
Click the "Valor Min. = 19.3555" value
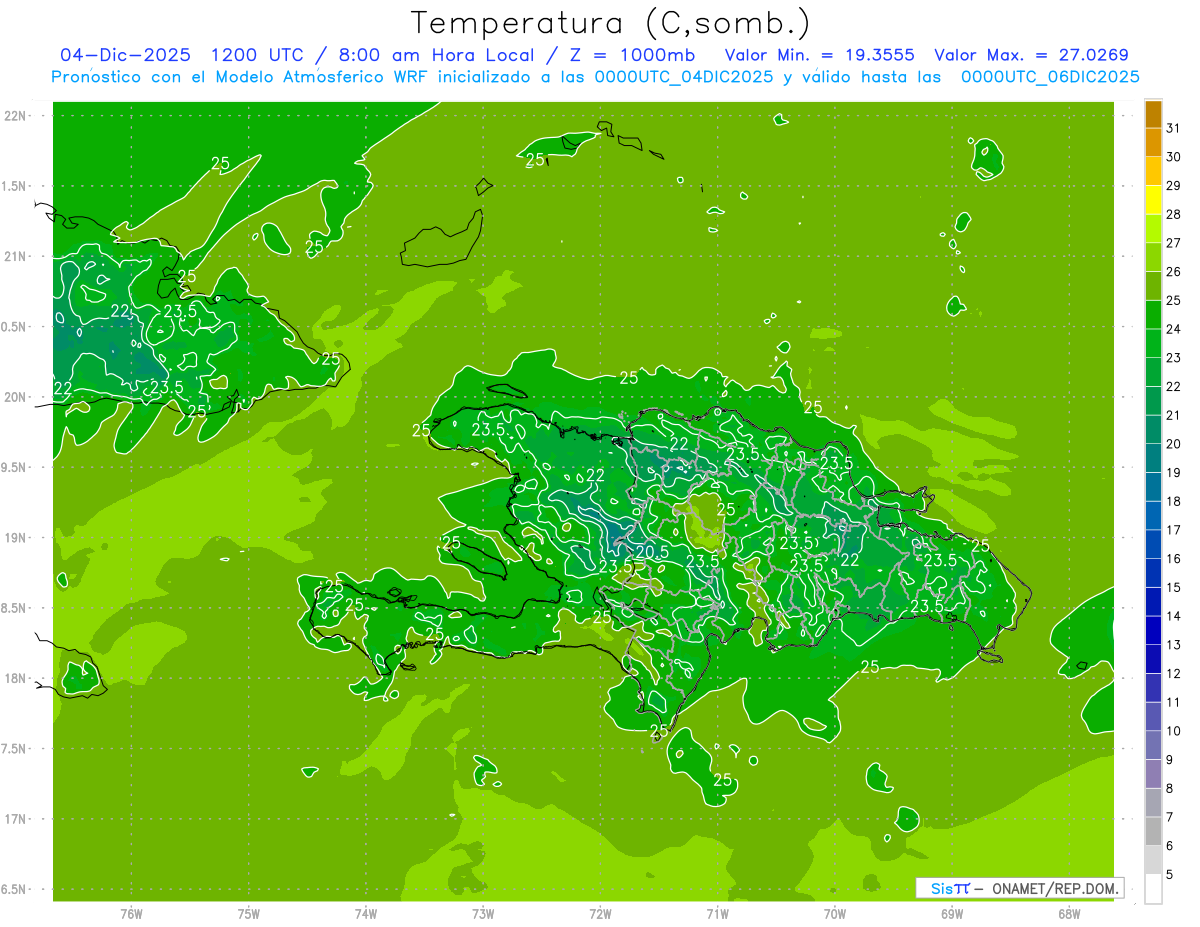[819, 55]
